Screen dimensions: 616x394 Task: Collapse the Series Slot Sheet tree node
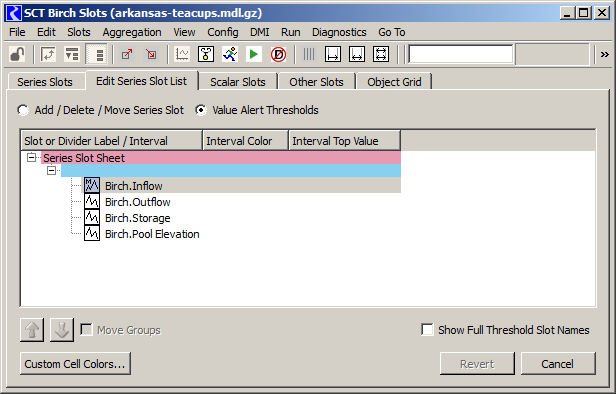point(31,158)
